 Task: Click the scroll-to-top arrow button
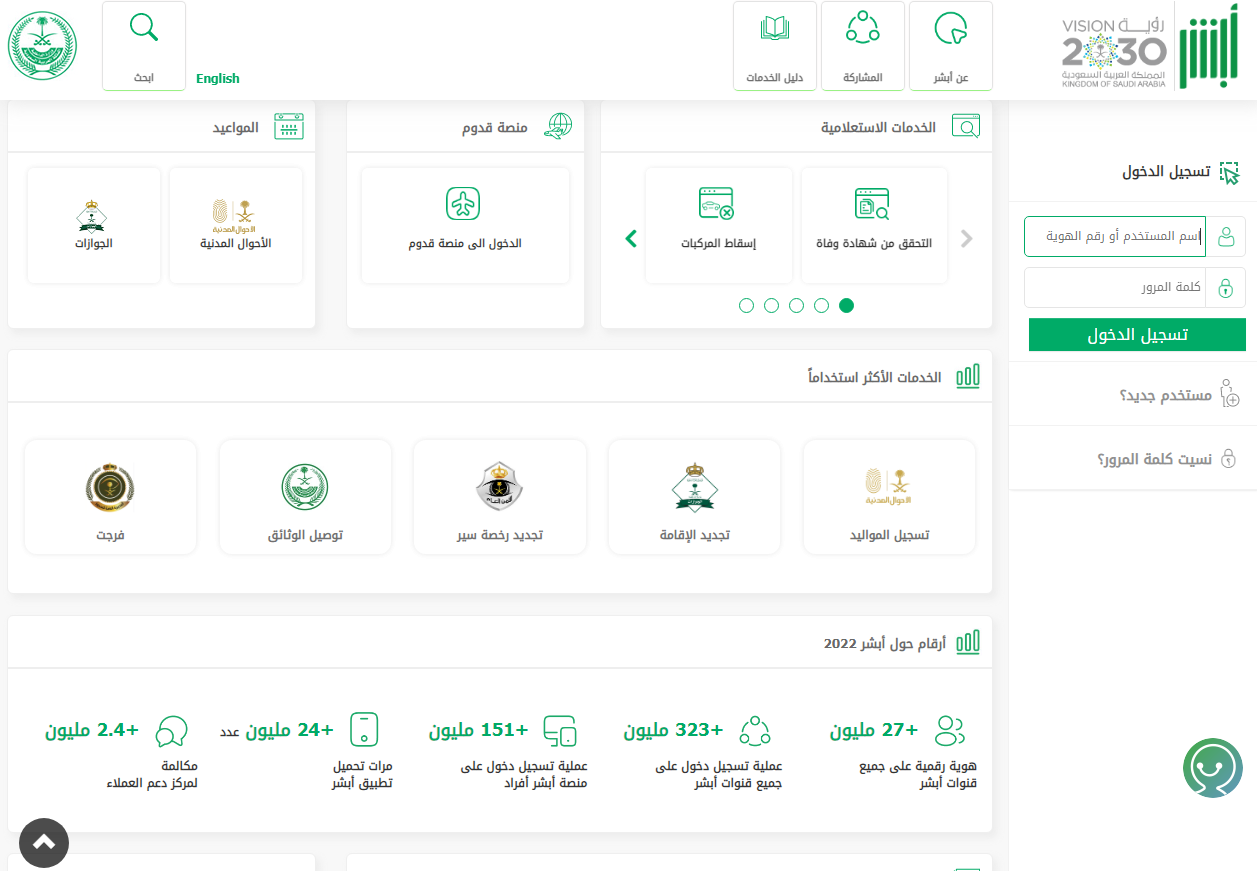pos(44,843)
